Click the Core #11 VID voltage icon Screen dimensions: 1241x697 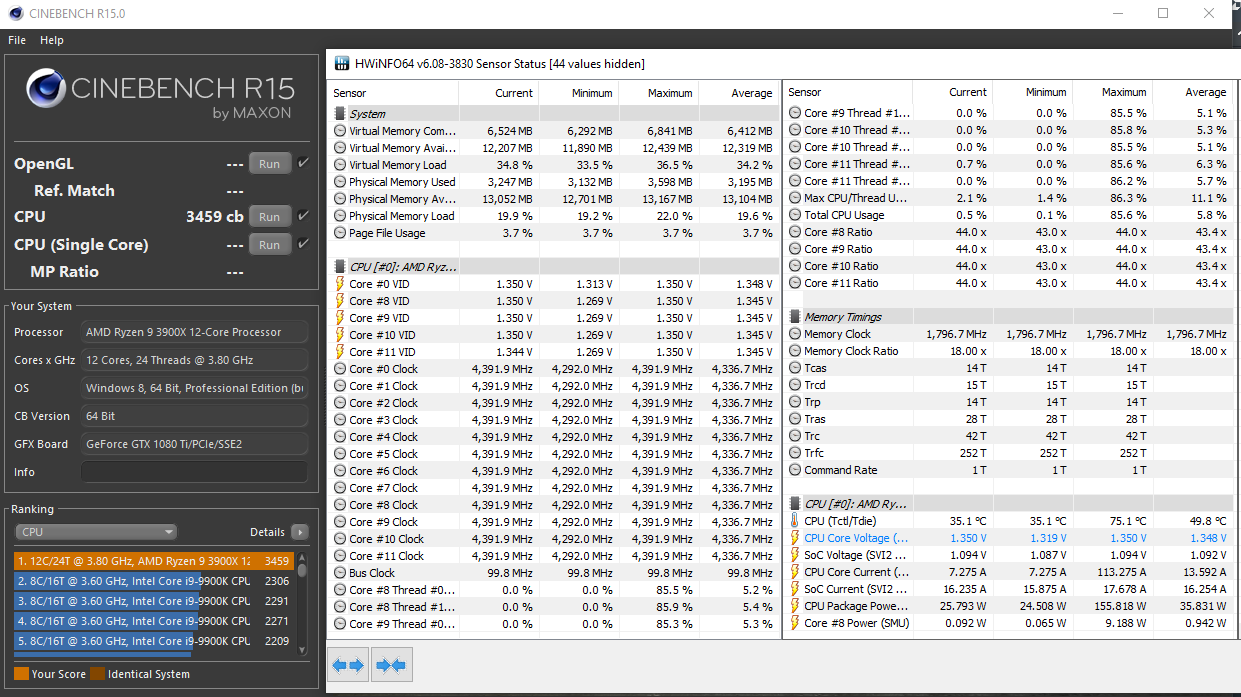340,352
